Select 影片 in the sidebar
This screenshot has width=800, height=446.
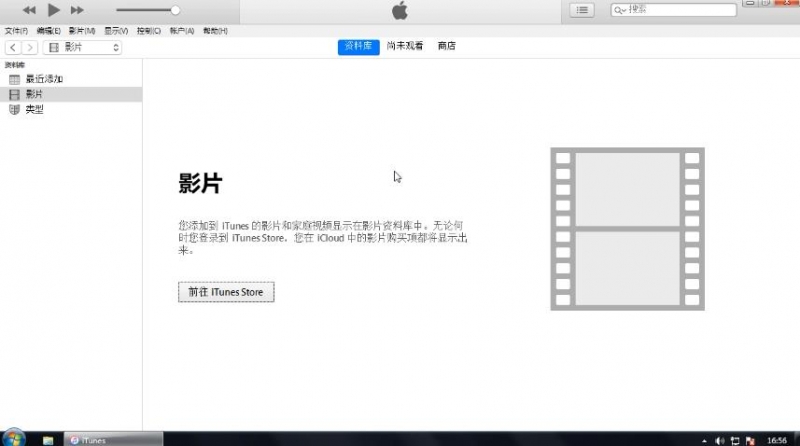tap(71, 94)
